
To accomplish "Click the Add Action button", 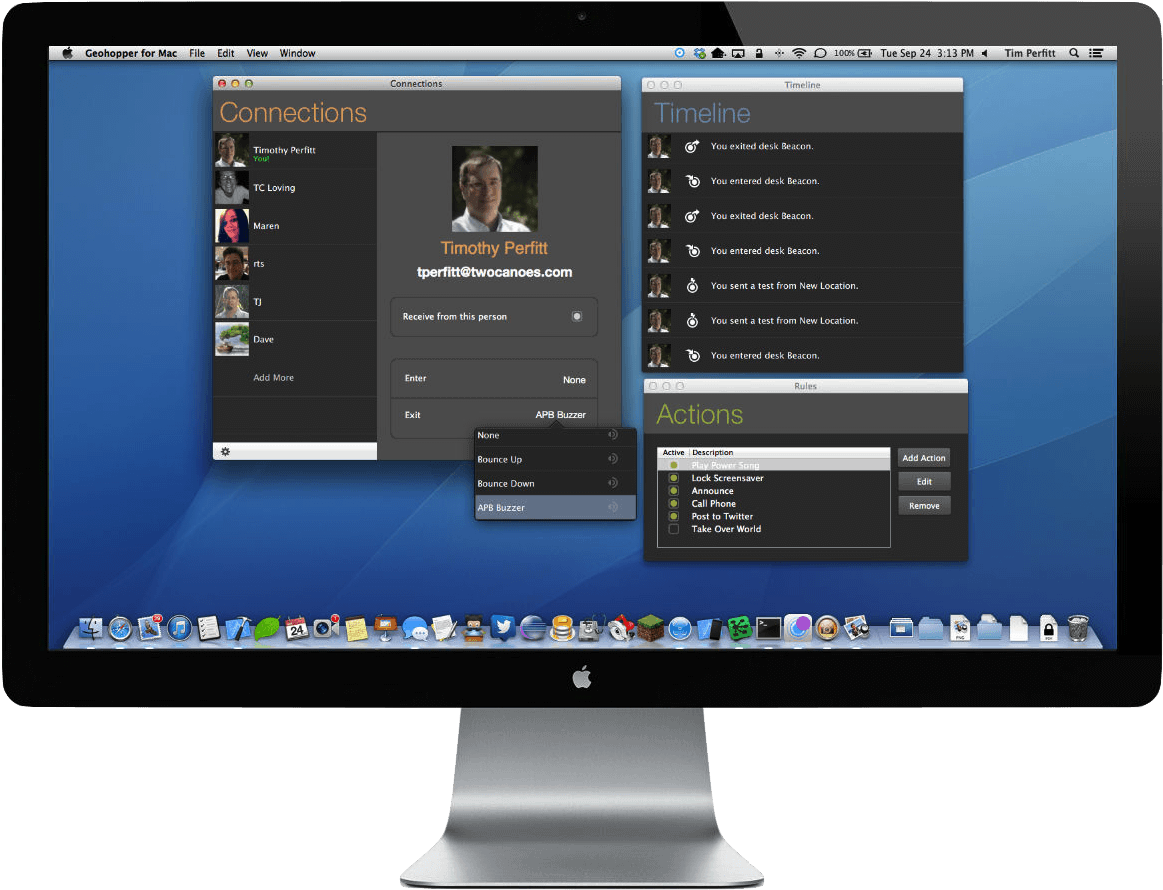I will pyautogui.click(x=923, y=457).
